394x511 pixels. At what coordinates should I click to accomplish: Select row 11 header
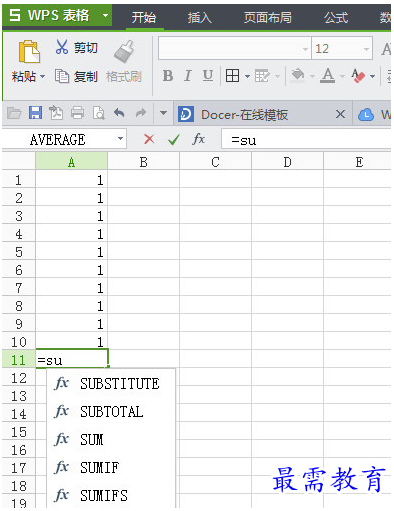tap(18, 360)
